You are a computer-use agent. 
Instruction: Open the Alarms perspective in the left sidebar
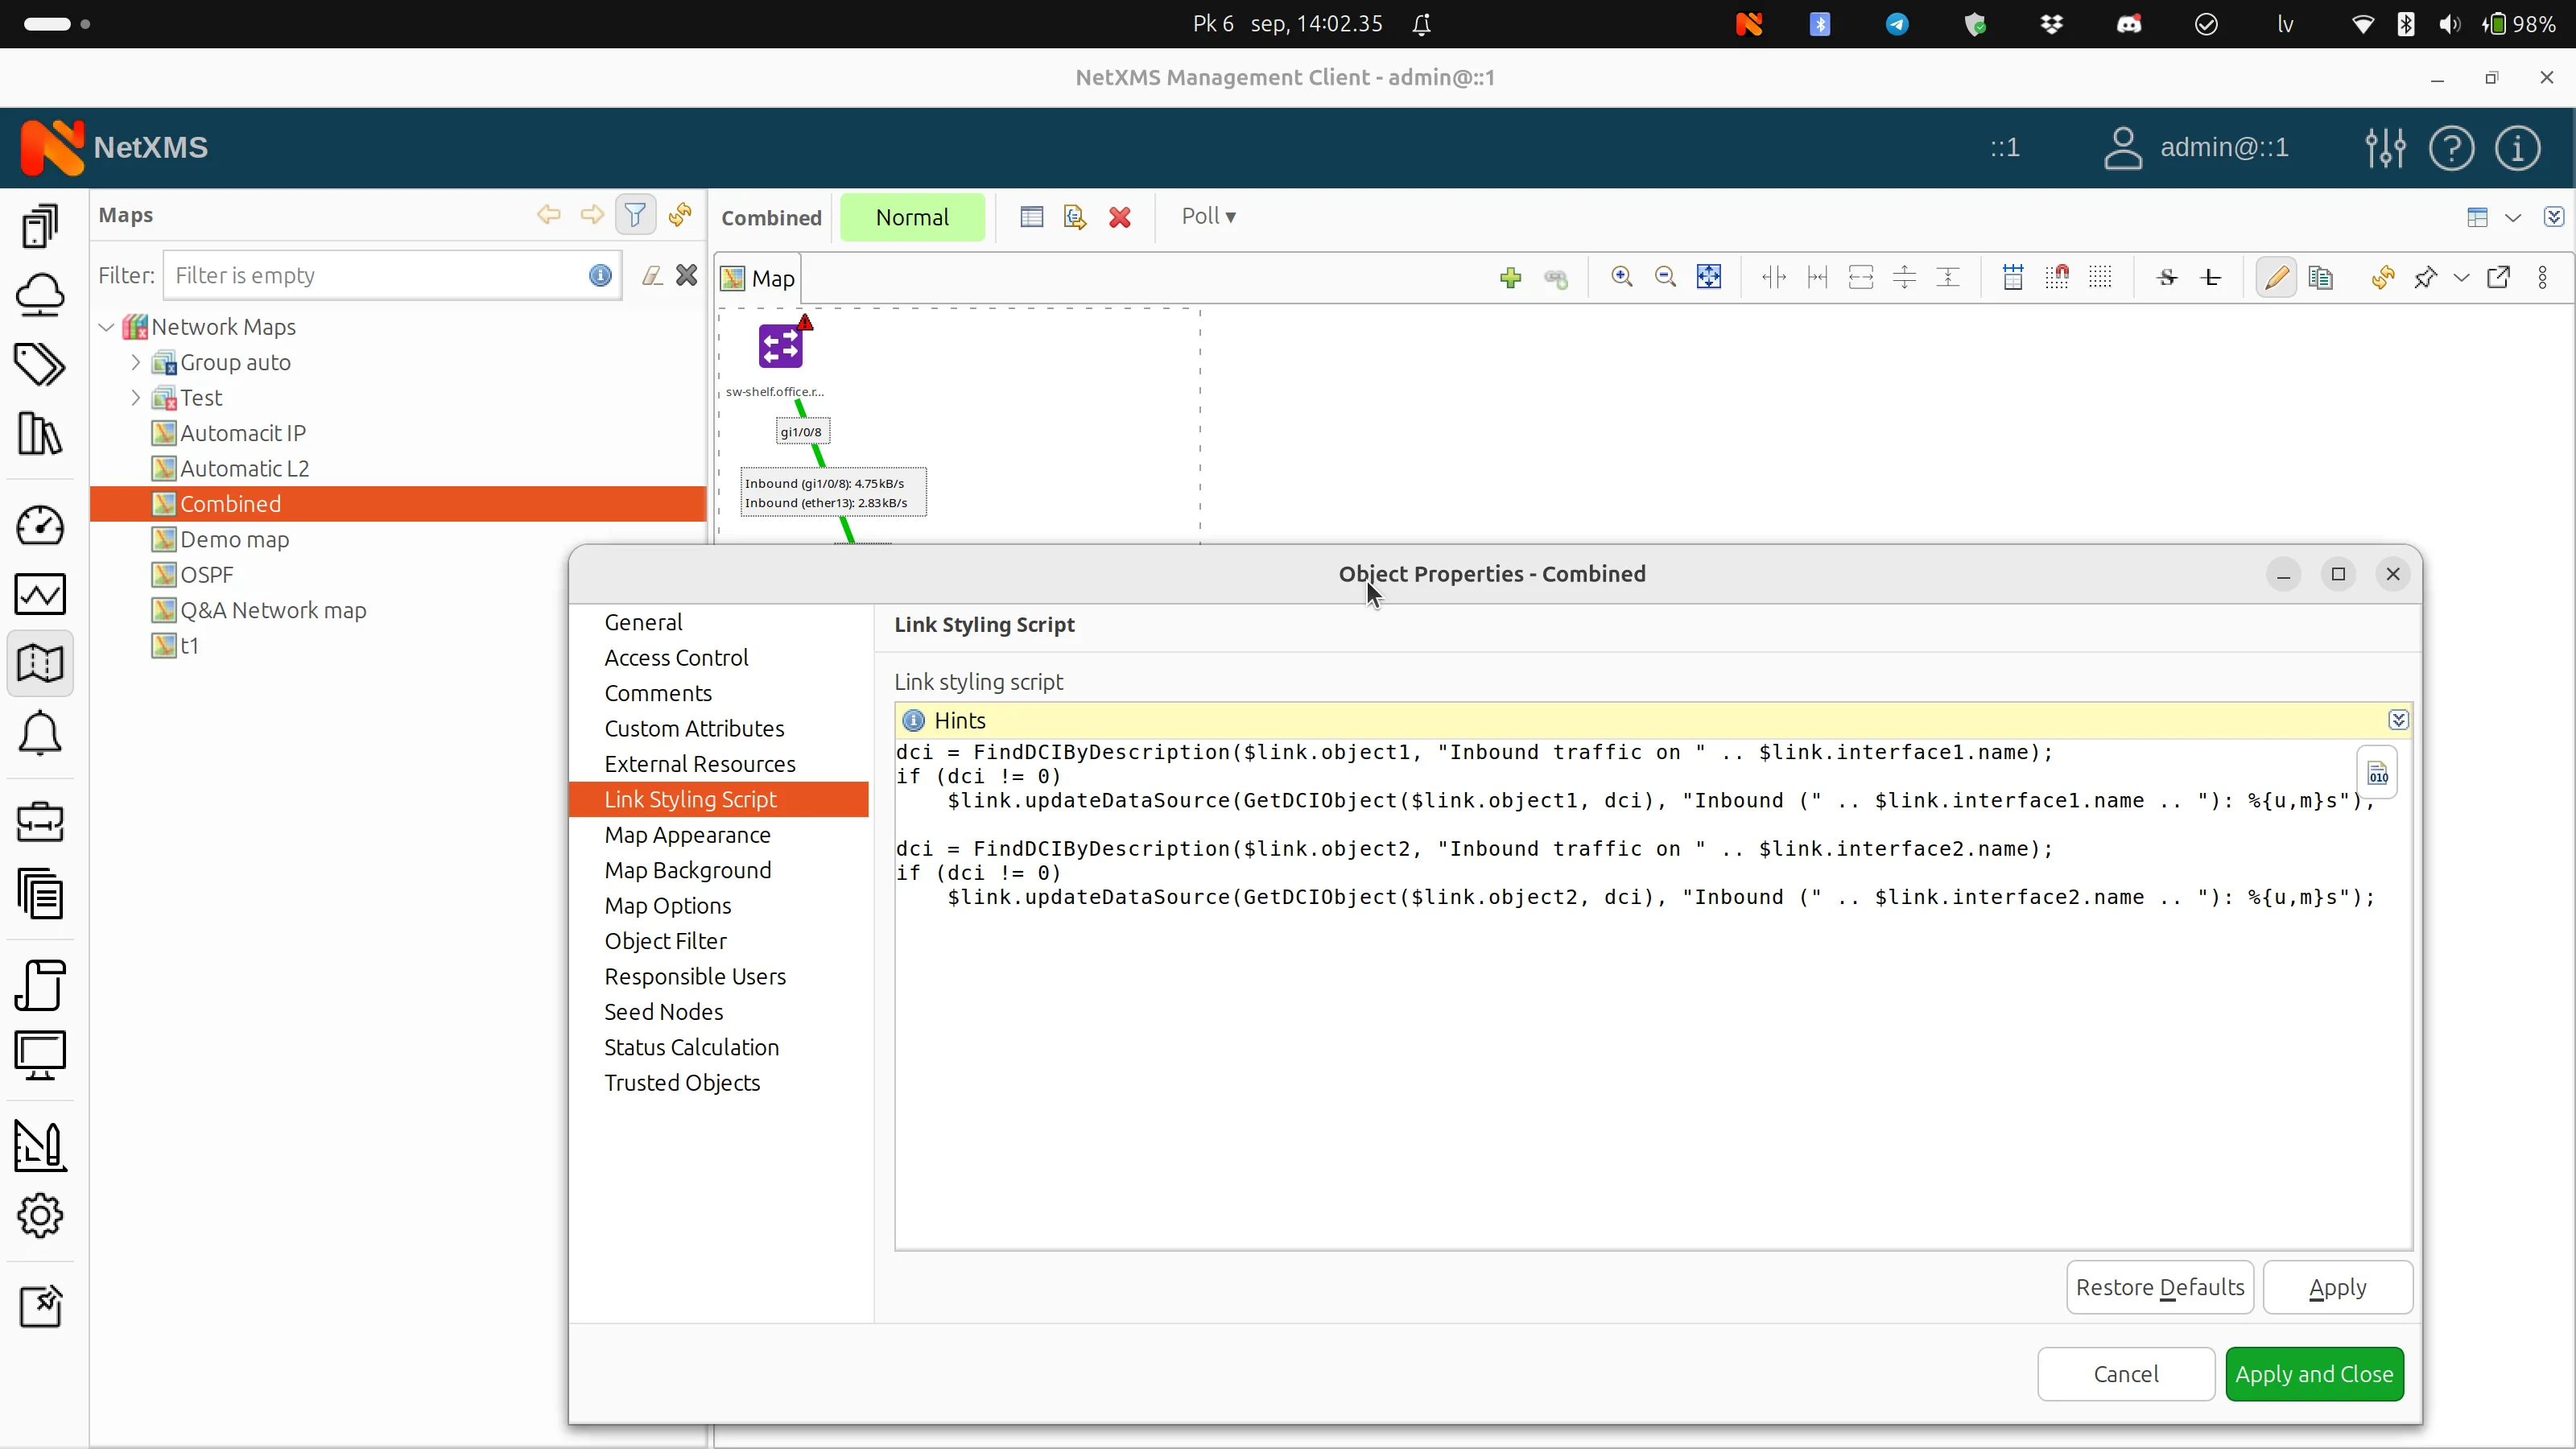point(40,733)
